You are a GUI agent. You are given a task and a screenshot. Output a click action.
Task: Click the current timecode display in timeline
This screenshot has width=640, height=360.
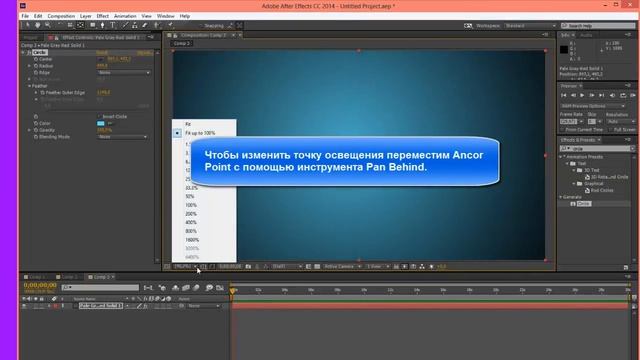pyautogui.click(x=40, y=285)
